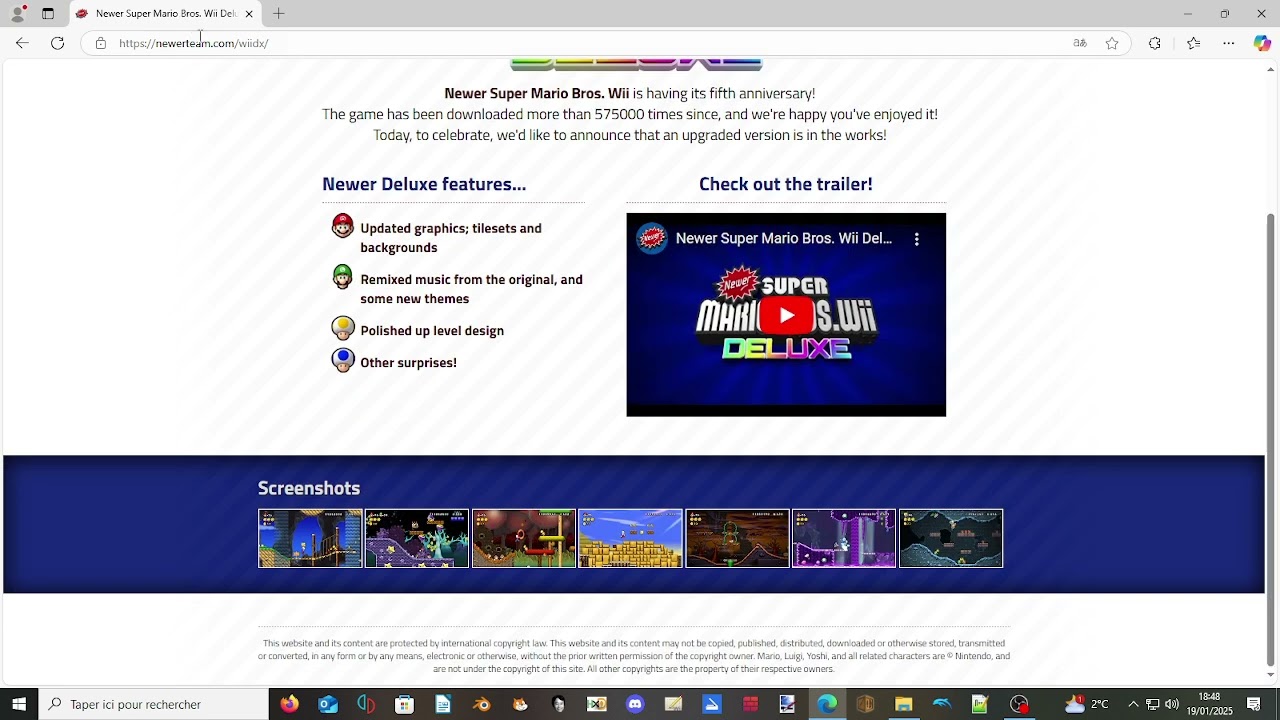Open the fifth screenshot thumbnail with dark orange hills

point(737,539)
